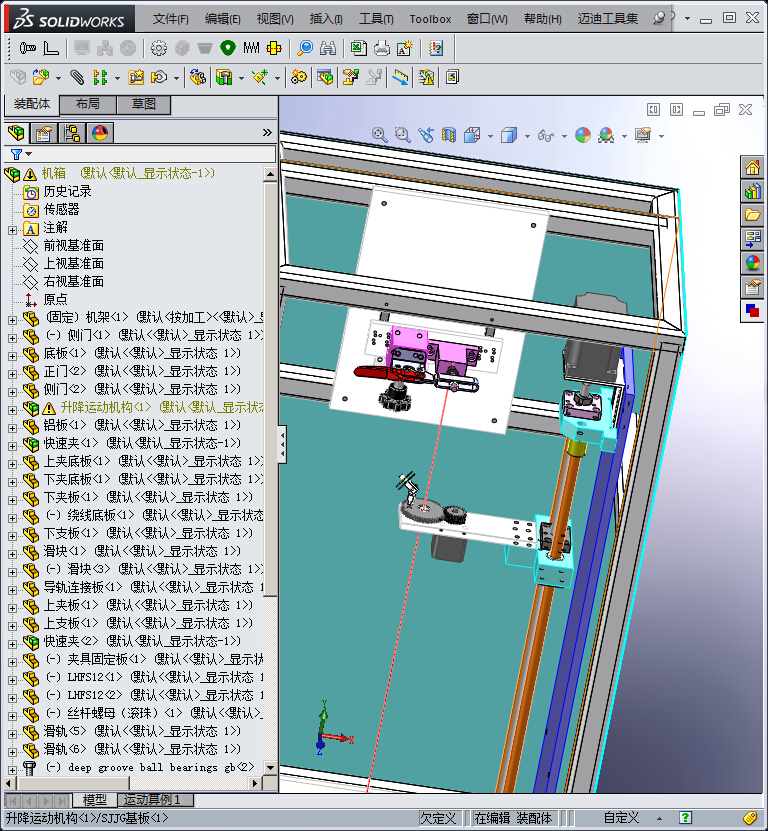This screenshot has width=768, height=831.
Task: Open the Home task pane icon
Action: 752,168
